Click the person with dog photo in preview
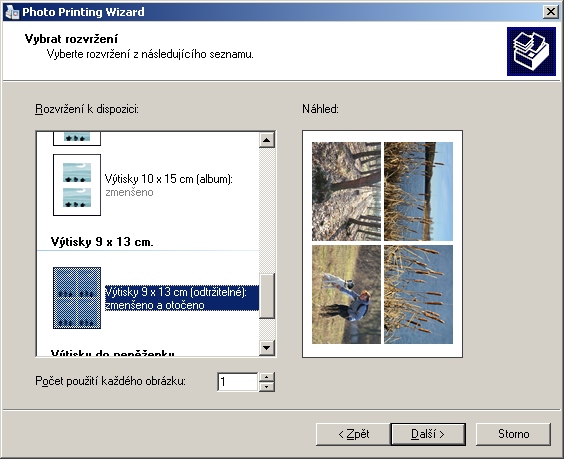This screenshot has width=564, height=459. point(346,295)
